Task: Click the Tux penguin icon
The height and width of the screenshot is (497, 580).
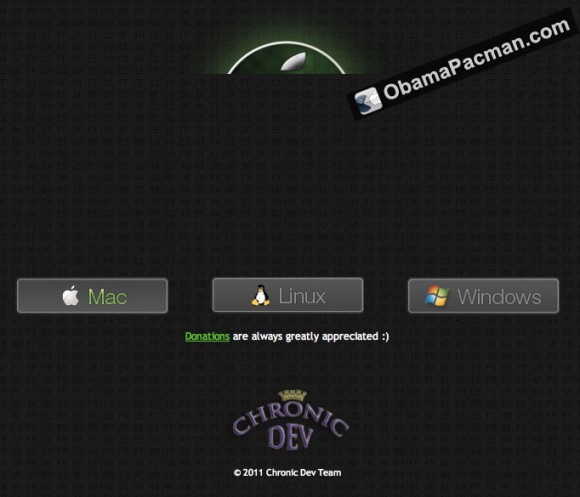Action: [x=261, y=295]
